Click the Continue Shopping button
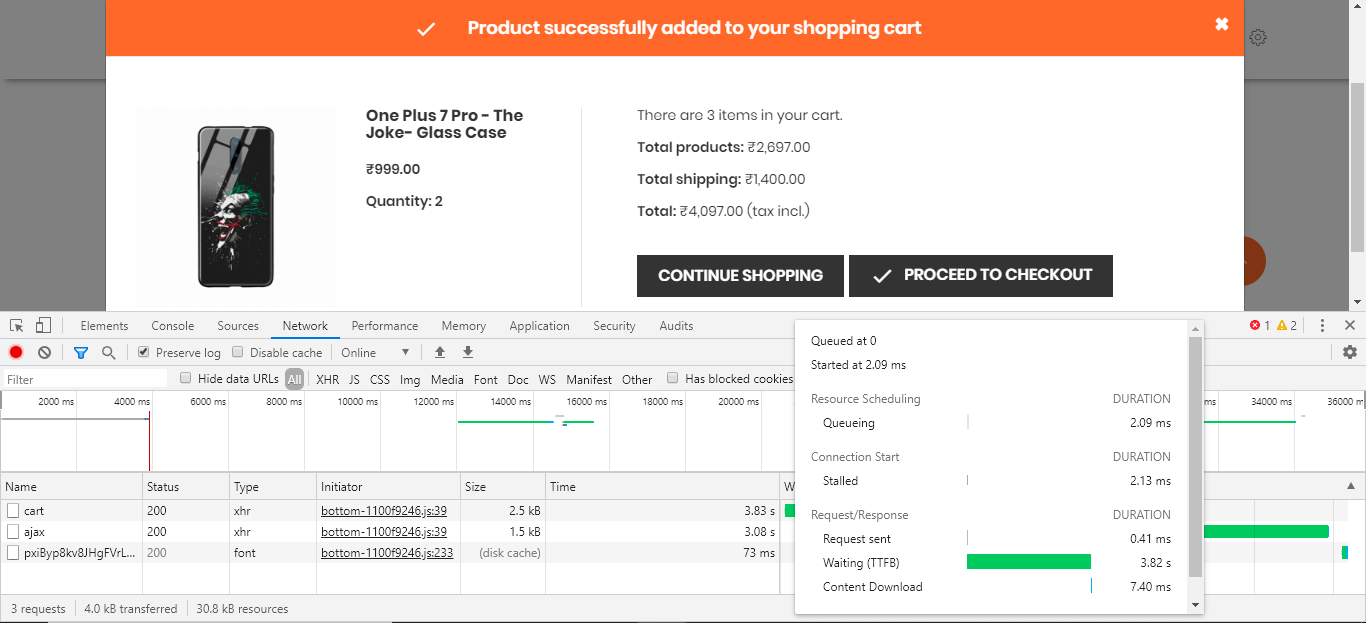The image size is (1366, 623). tap(740, 276)
